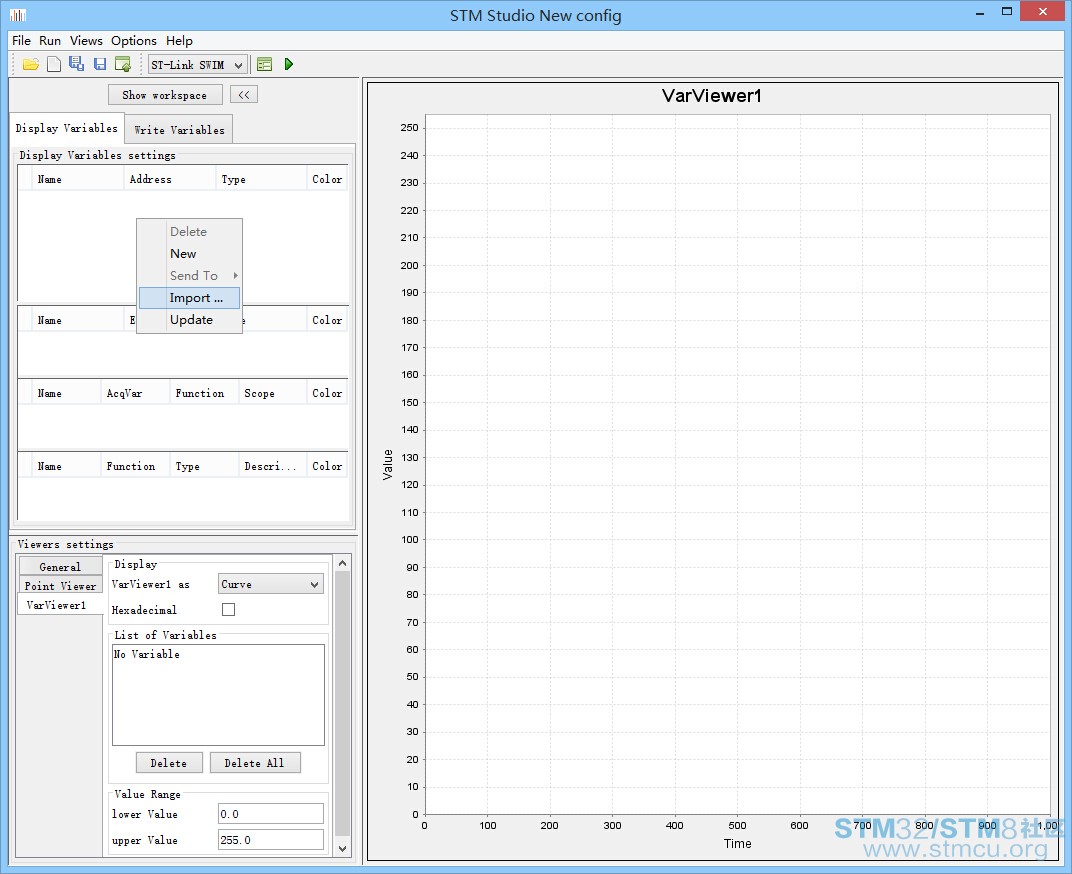Click the Delete All button
The height and width of the screenshot is (874, 1072).
coord(254,763)
